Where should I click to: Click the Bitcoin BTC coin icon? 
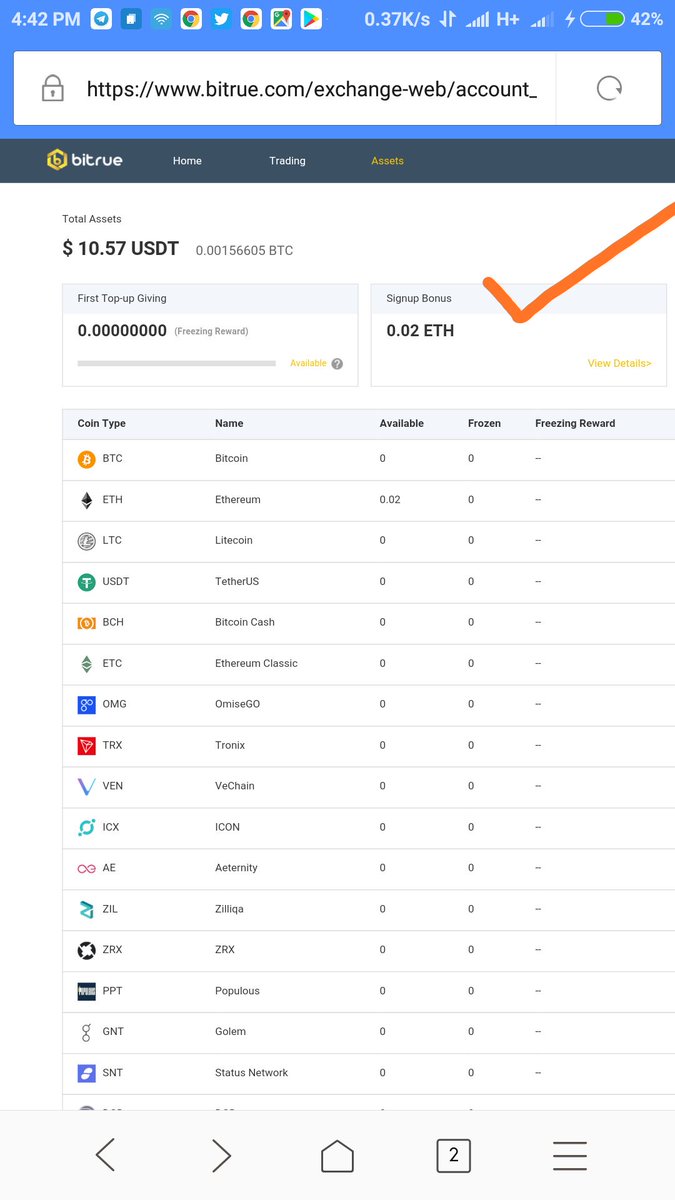87,459
